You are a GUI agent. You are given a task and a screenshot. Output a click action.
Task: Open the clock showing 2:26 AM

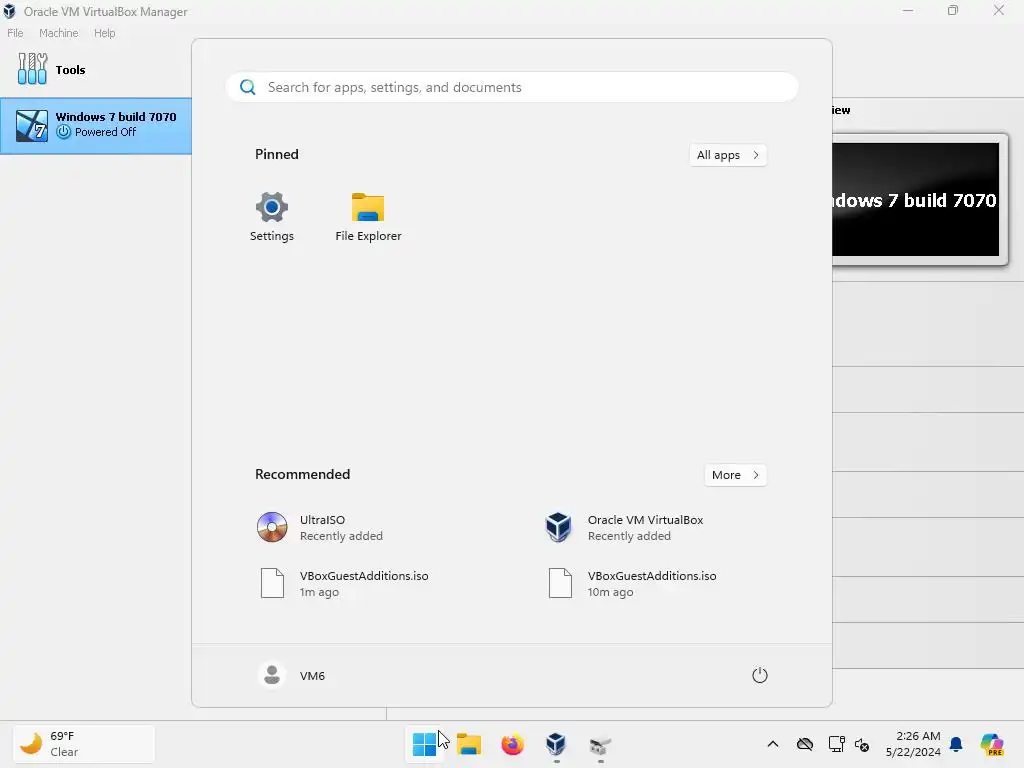[913, 744]
